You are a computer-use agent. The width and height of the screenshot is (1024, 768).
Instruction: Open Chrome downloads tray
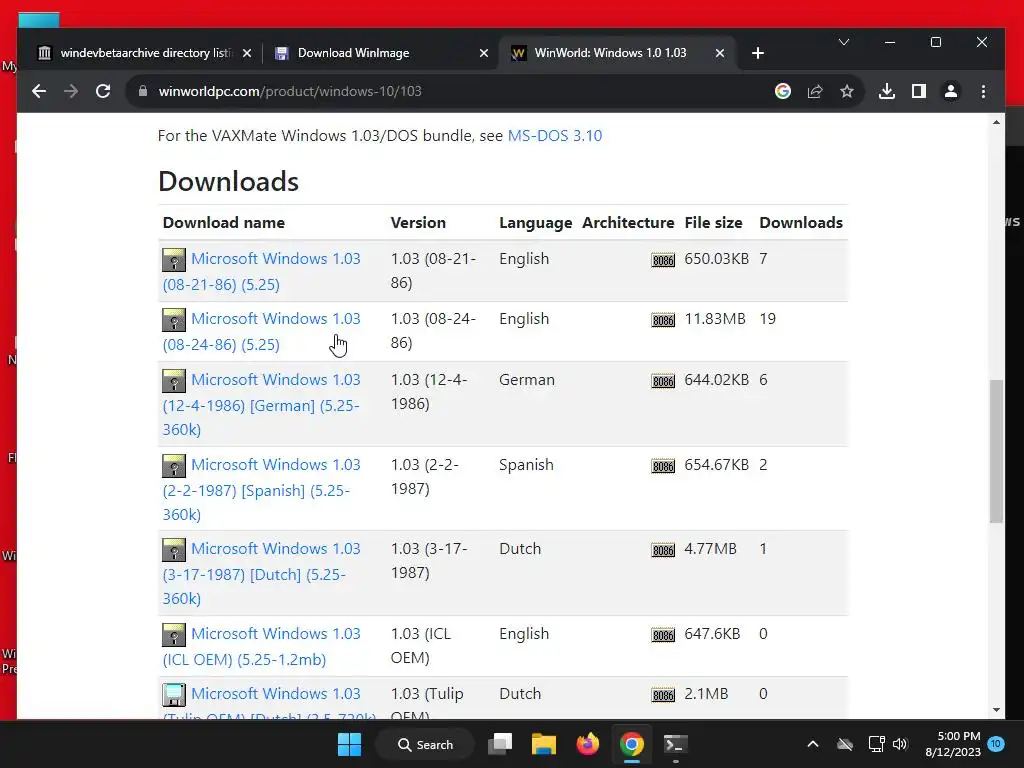[x=887, y=91]
